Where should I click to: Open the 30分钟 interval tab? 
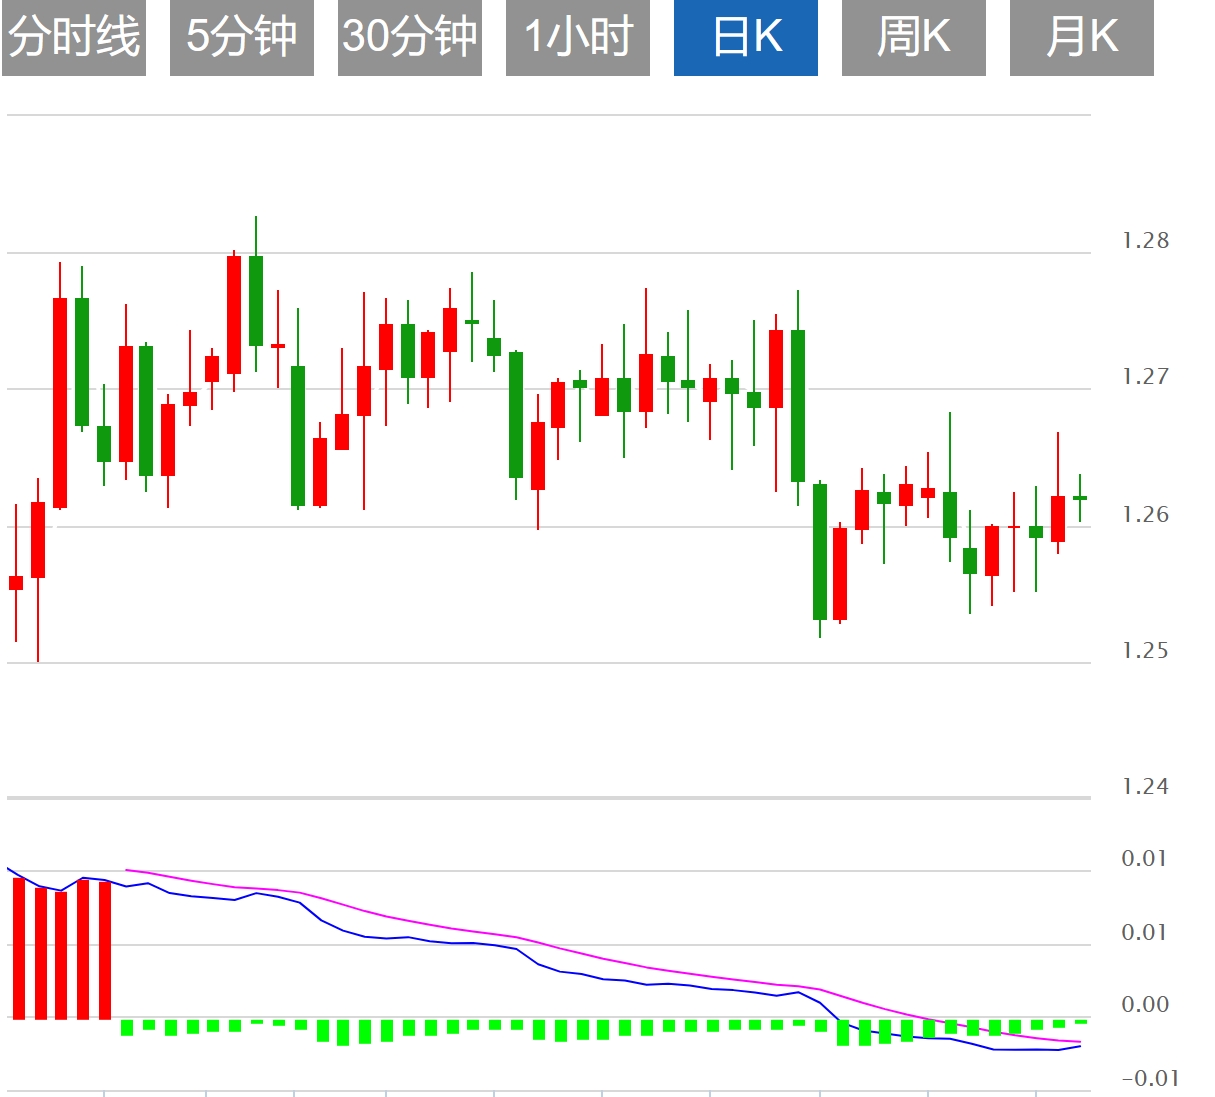click(410, 38)
